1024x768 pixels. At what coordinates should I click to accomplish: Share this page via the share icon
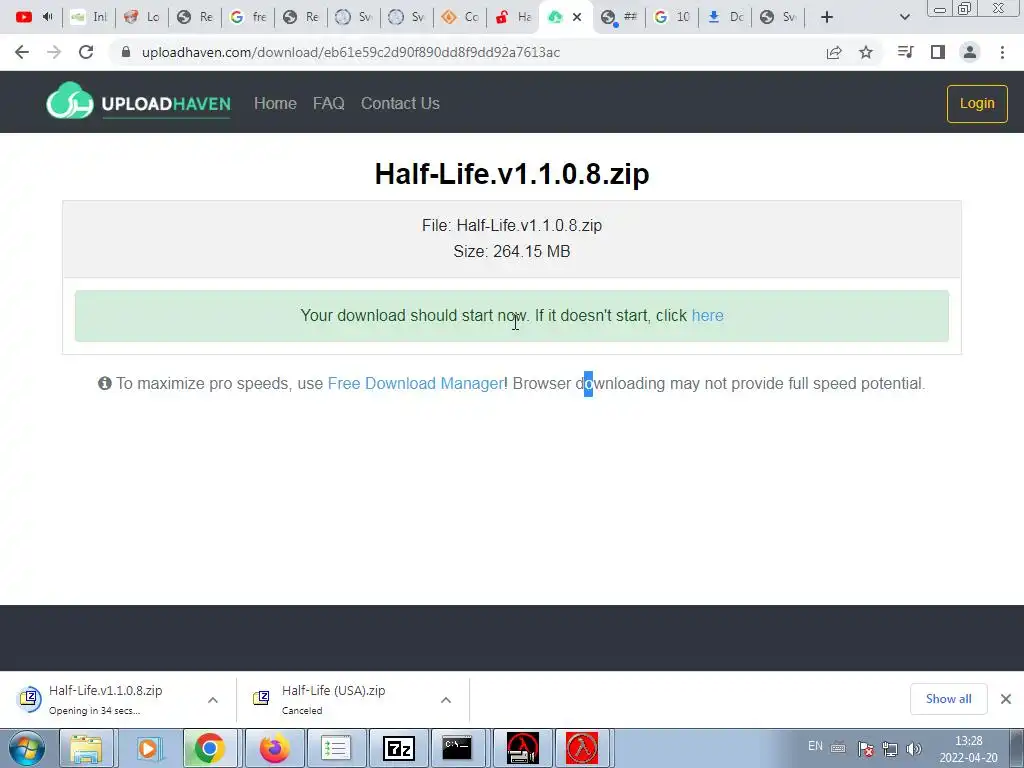pyautogui.click(x=834, y=52)
